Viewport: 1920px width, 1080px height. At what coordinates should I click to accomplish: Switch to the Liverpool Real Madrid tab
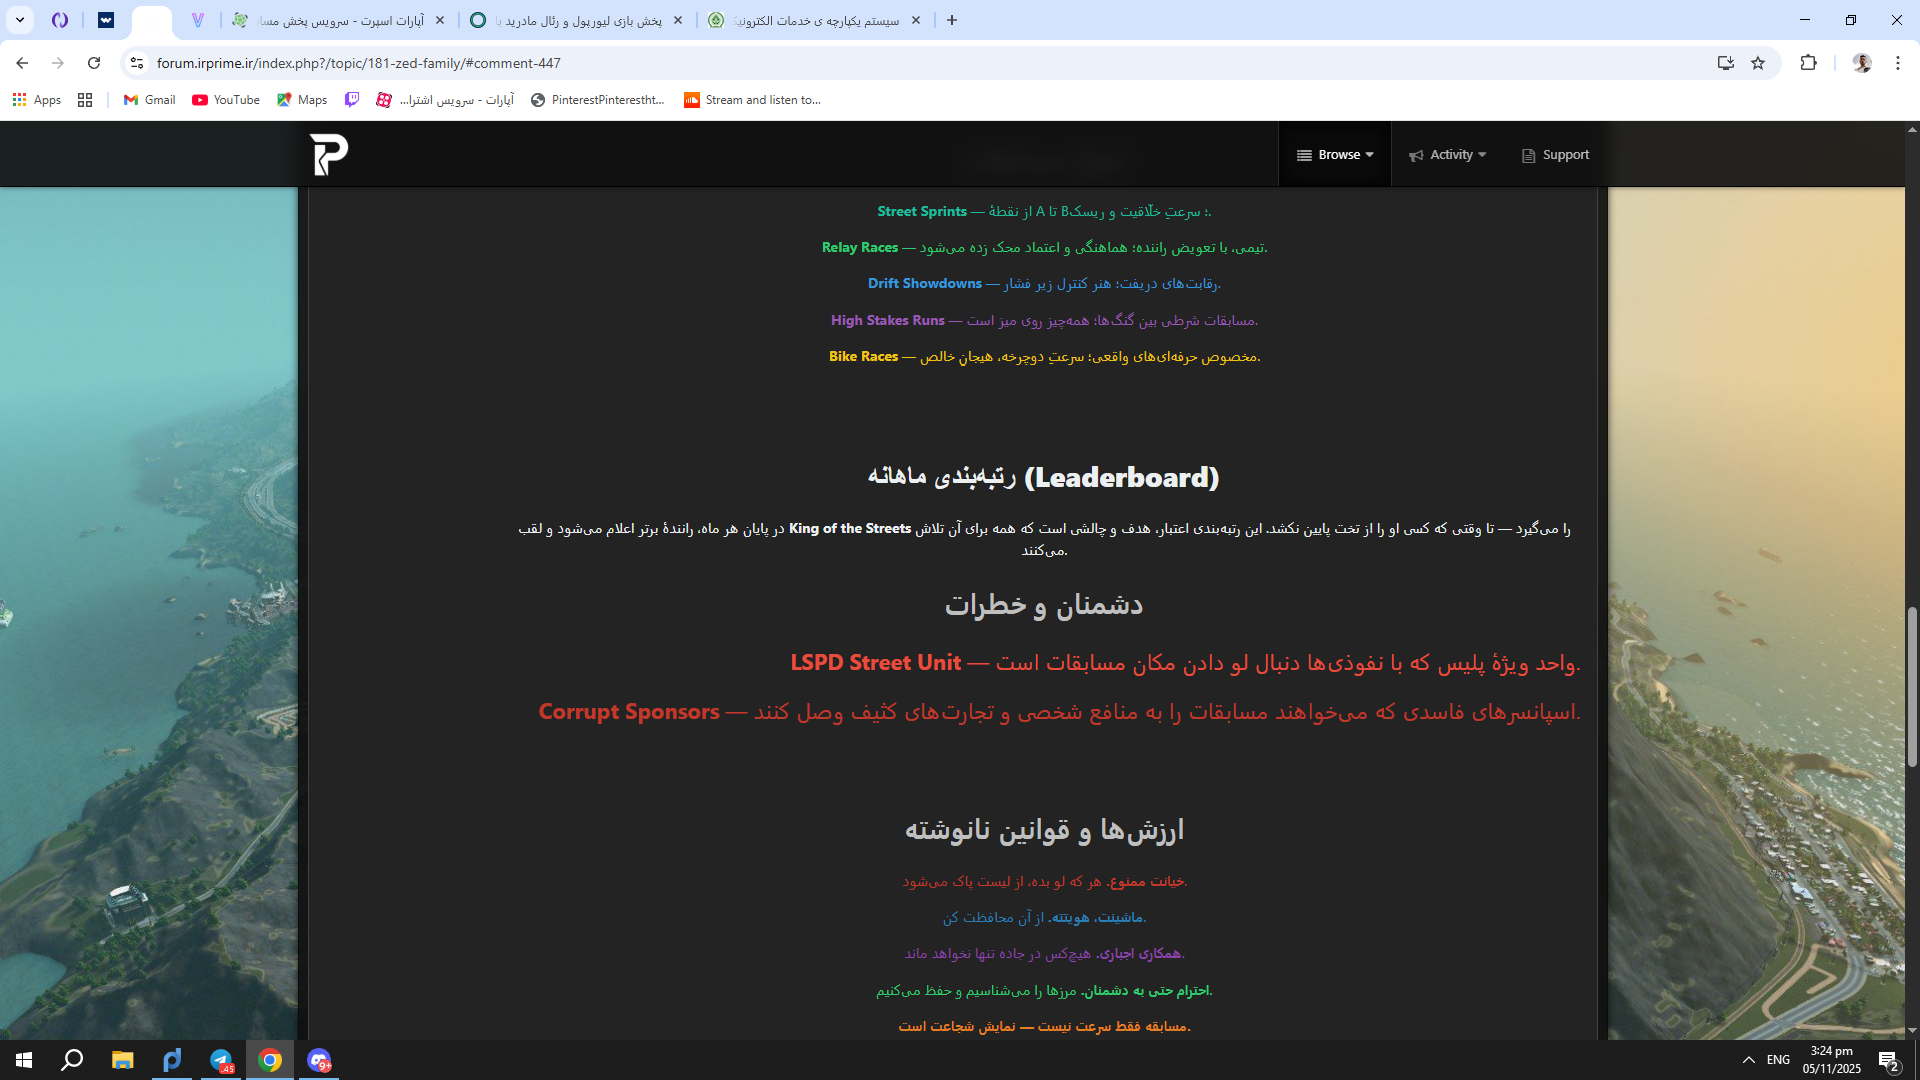[x=577, y=20]
